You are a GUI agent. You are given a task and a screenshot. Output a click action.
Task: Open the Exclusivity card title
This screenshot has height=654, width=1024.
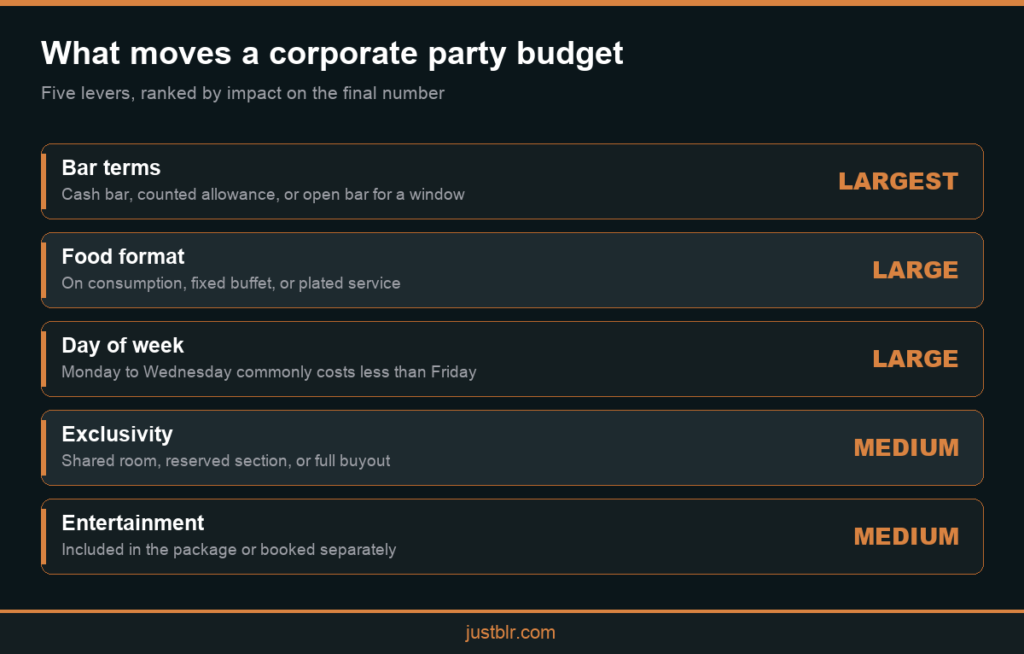click(x=117, y=434)
